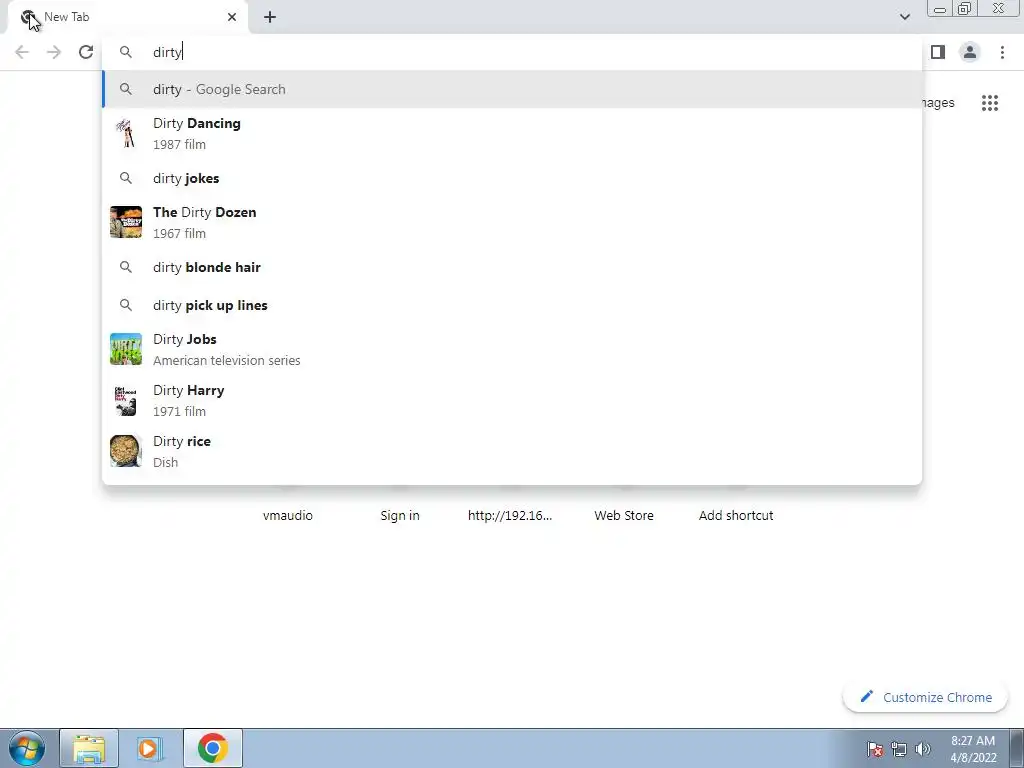Open the Web Store shortcut
The width and height of the screenshot is (1024, 768).
point(624,515)
